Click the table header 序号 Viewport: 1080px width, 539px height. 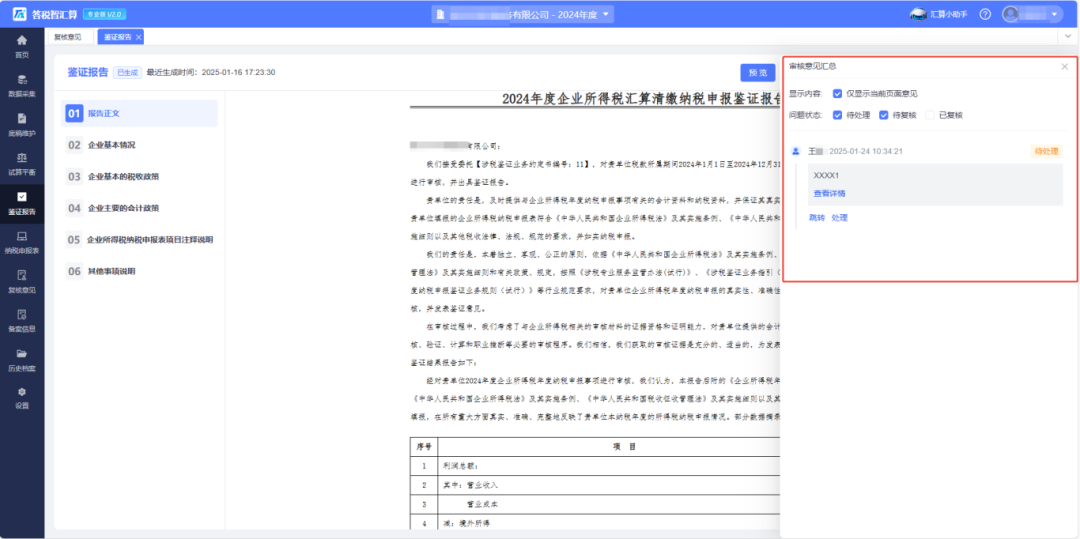coord(424,446)
